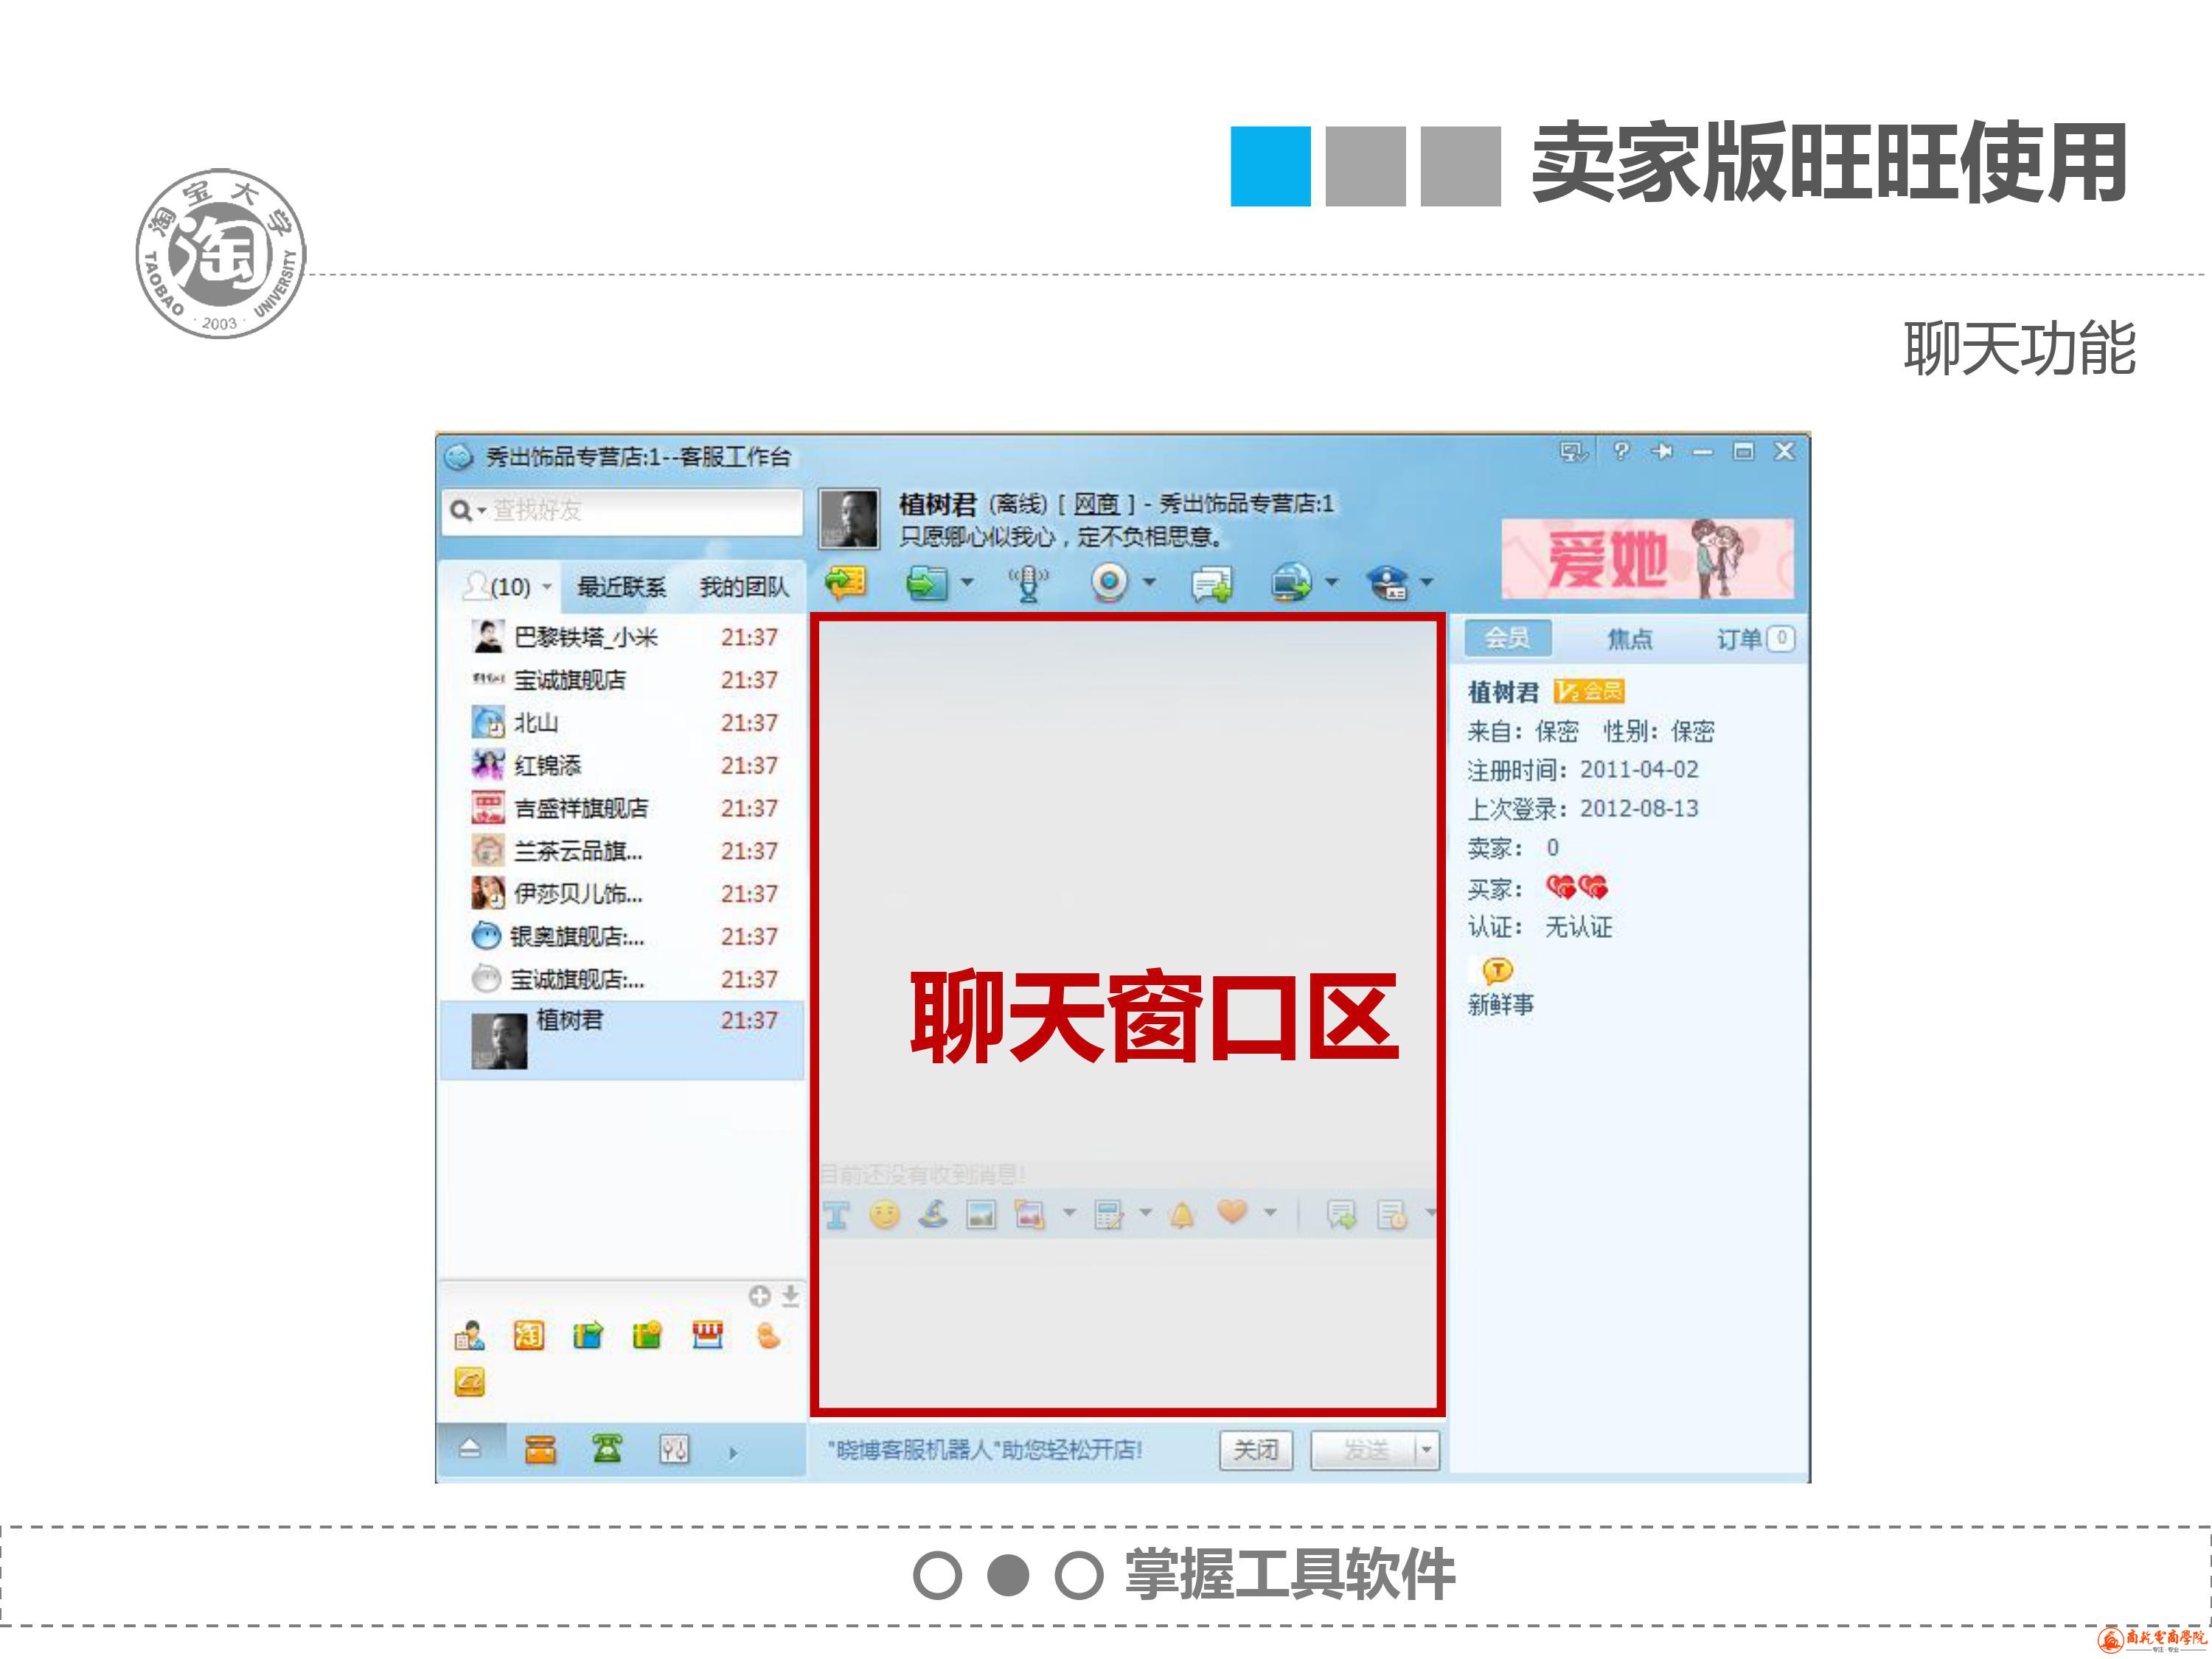Viewport: 2212px width, 1659px height.
Task: Expand the webcam video dropdown arrow
Action: (x=1150, y=582)
